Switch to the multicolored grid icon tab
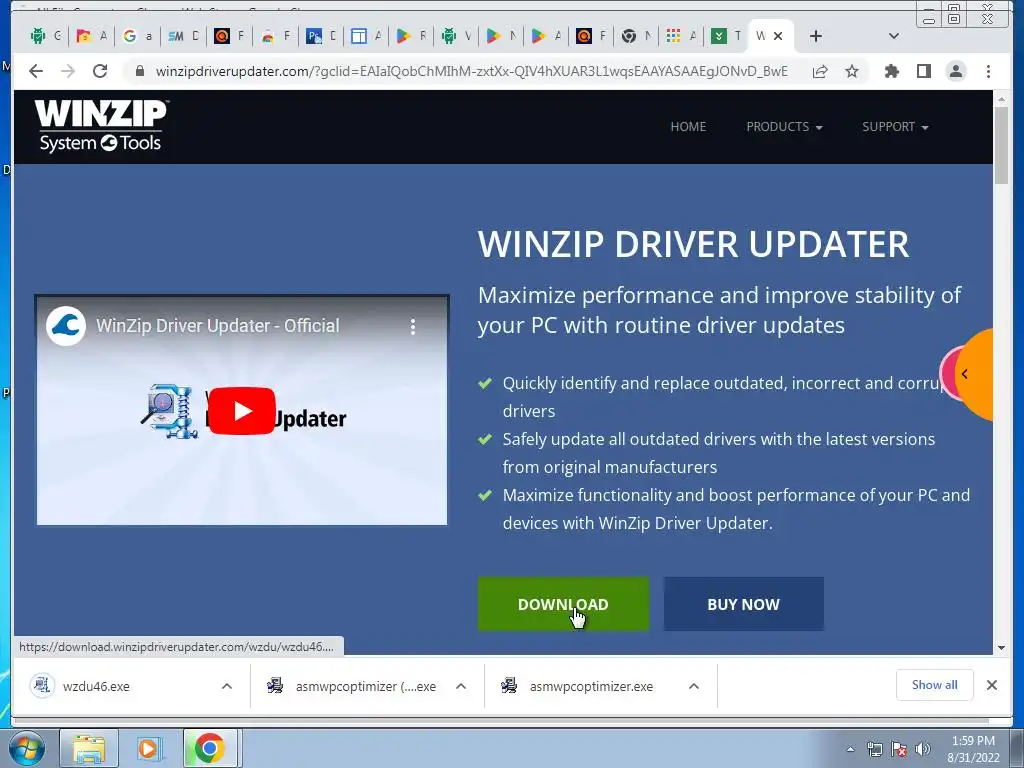 click(681, 36)
